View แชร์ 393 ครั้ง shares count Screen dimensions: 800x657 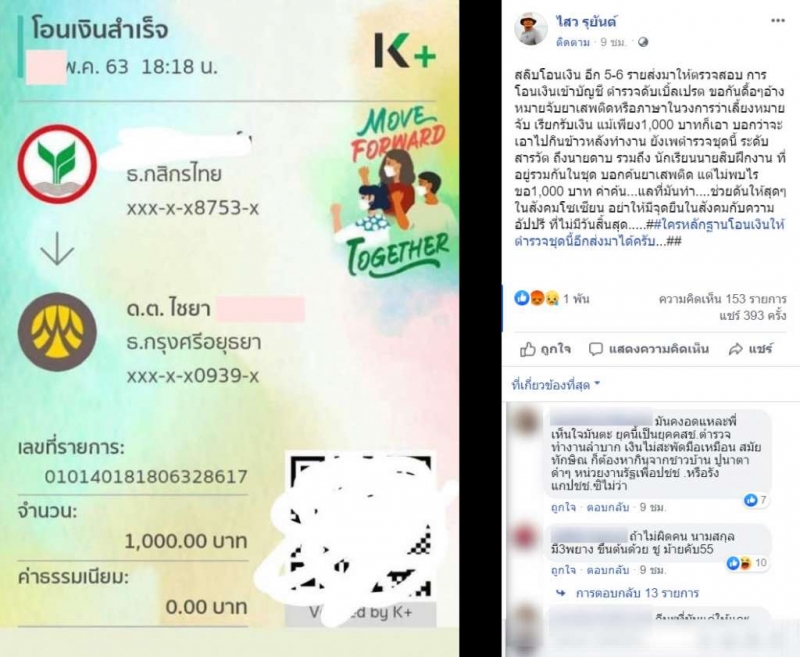pos(753,316)
